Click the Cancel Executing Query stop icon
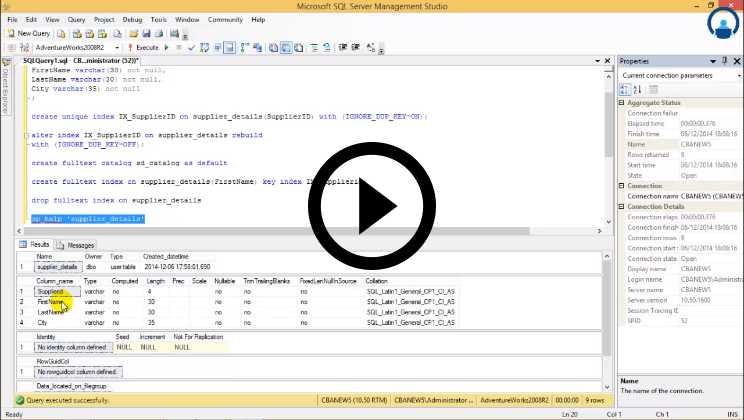Image resolution: width=744 pixels, height=420 pixels. [x=179, y=47]
